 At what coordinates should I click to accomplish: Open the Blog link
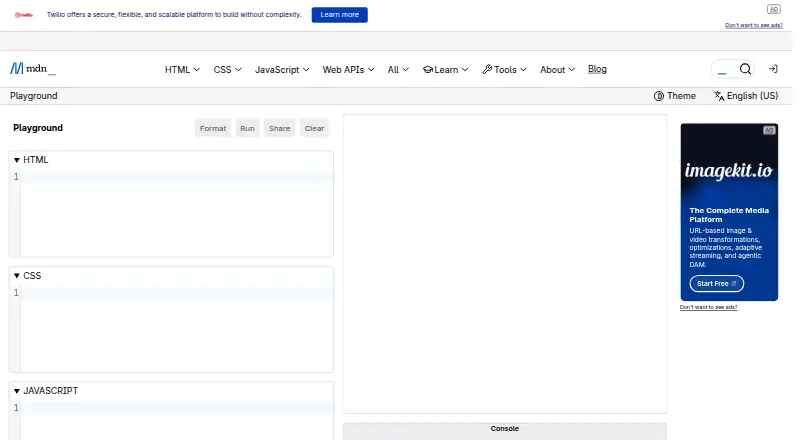[x=597, y=69]
